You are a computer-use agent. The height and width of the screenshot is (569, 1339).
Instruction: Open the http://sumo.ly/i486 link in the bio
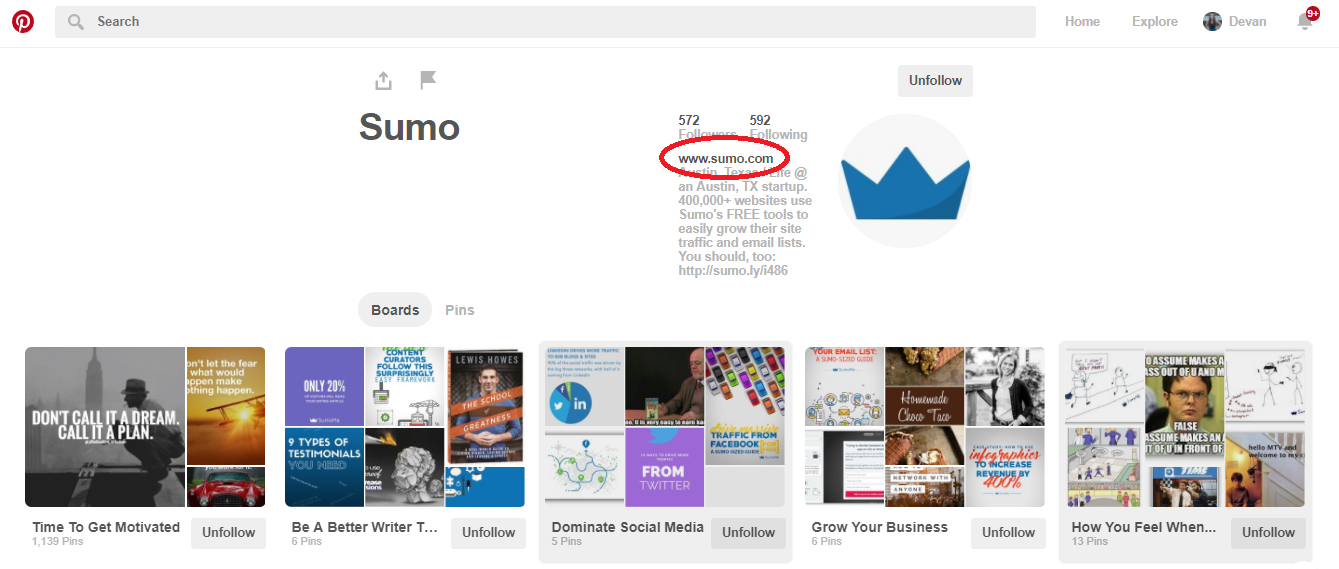click(x=733, y=270)
